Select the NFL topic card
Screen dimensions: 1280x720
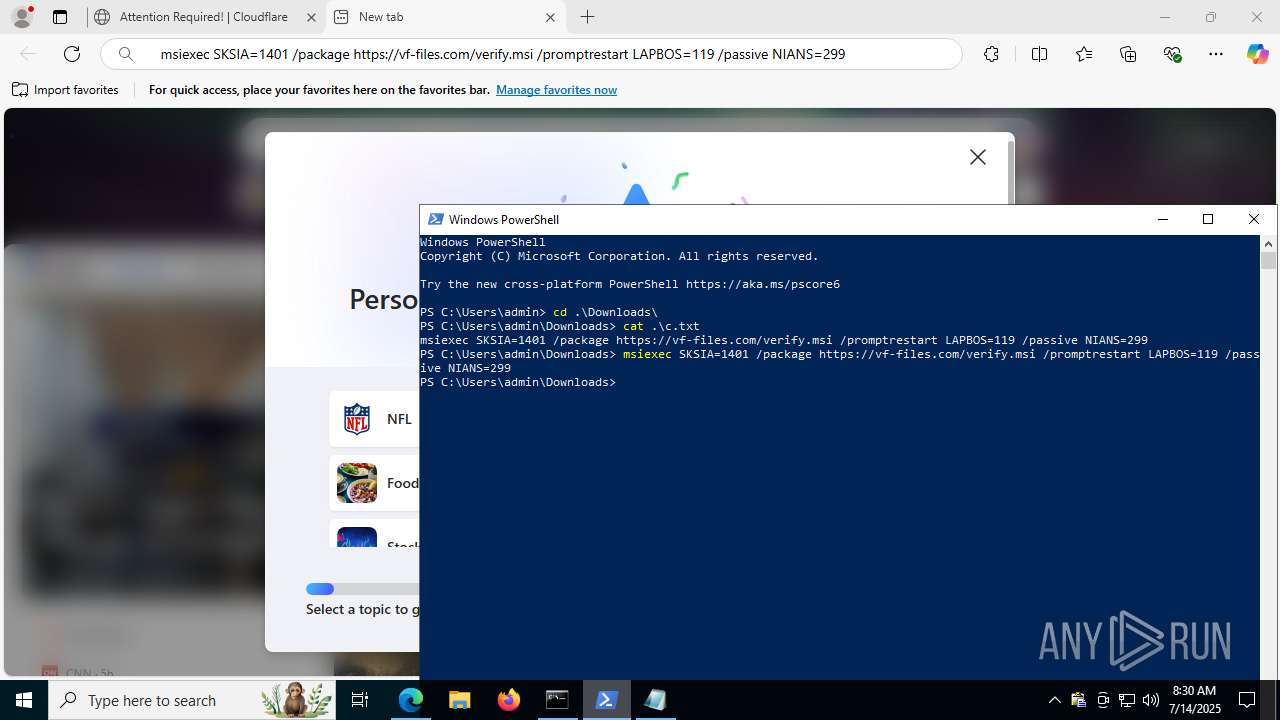tap(375, 419)
